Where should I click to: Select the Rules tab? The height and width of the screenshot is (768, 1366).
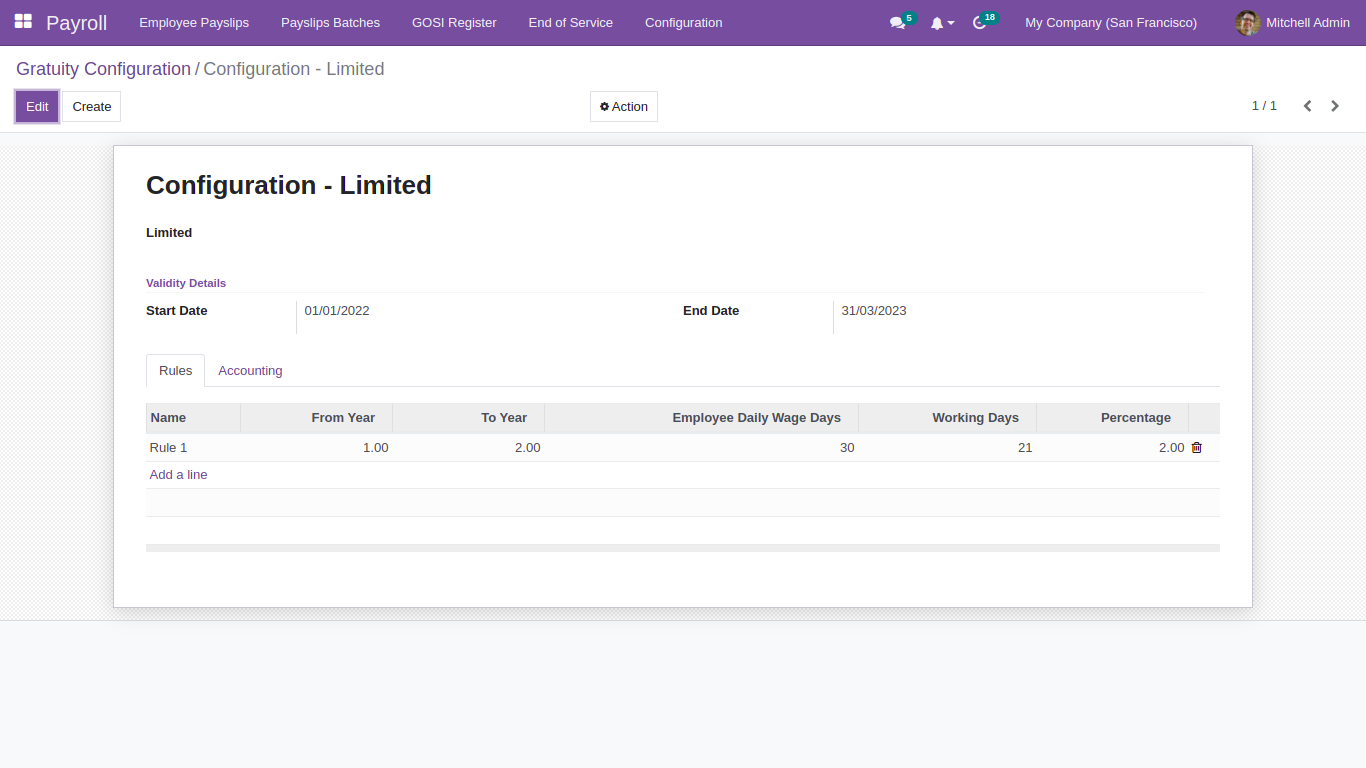[175, 371]
